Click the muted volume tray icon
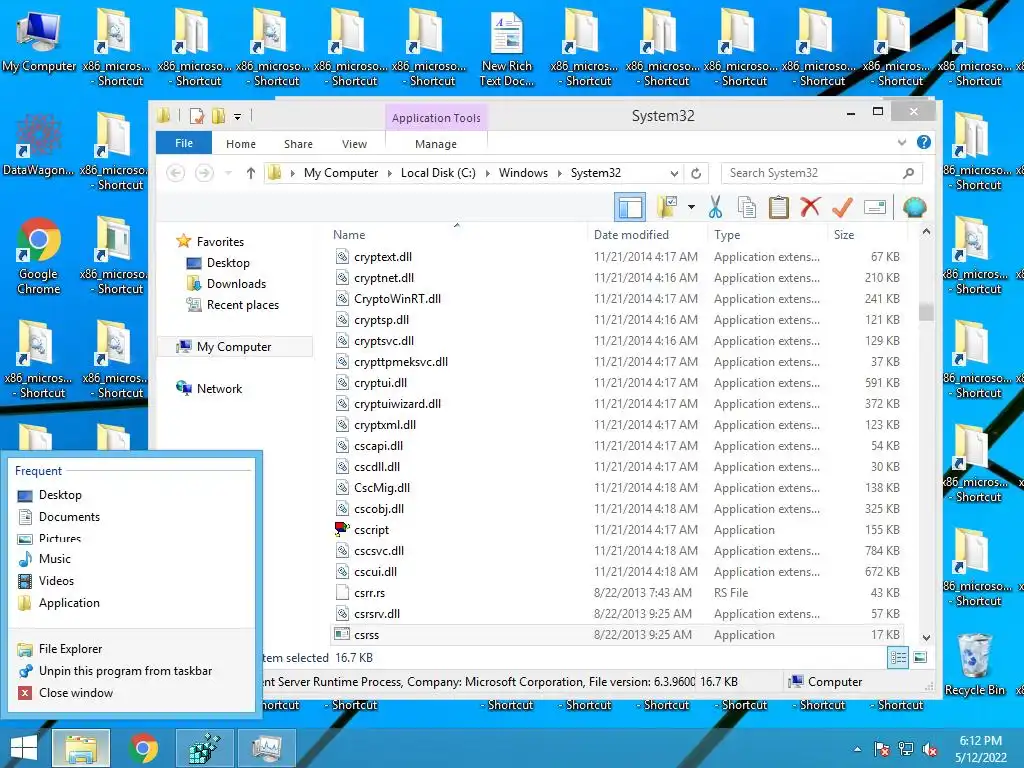The width and height of the screenshot is (1024, 768). [x=930, y=750]
